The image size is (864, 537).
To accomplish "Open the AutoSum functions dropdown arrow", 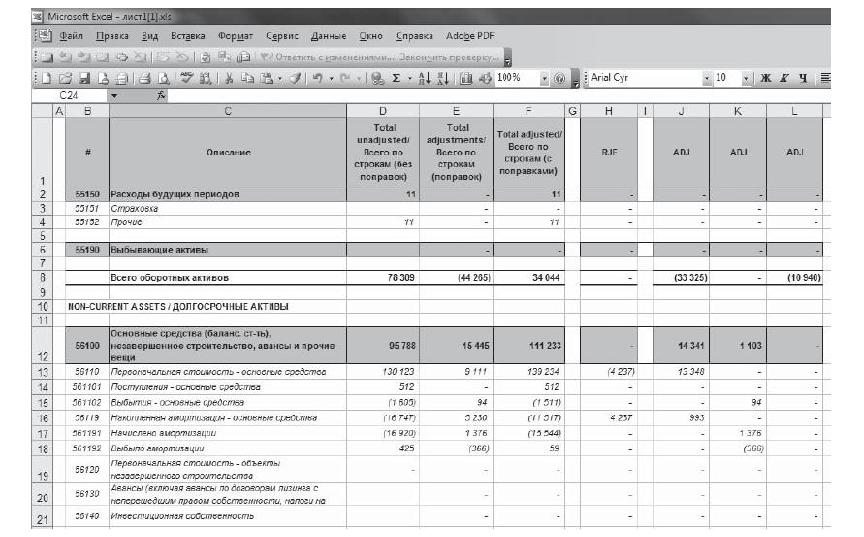I will coord(409,79).
